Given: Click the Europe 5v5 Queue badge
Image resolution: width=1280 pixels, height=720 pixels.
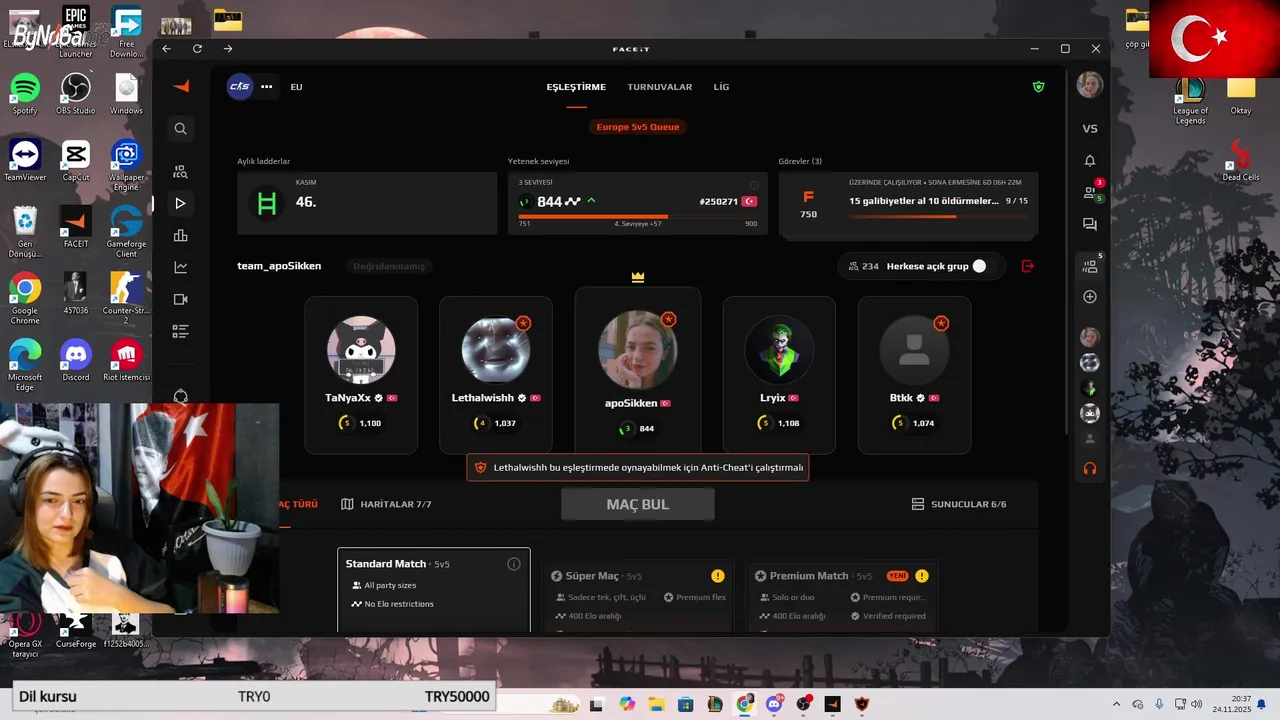Looking at the screenshot, I should point(638,127).
